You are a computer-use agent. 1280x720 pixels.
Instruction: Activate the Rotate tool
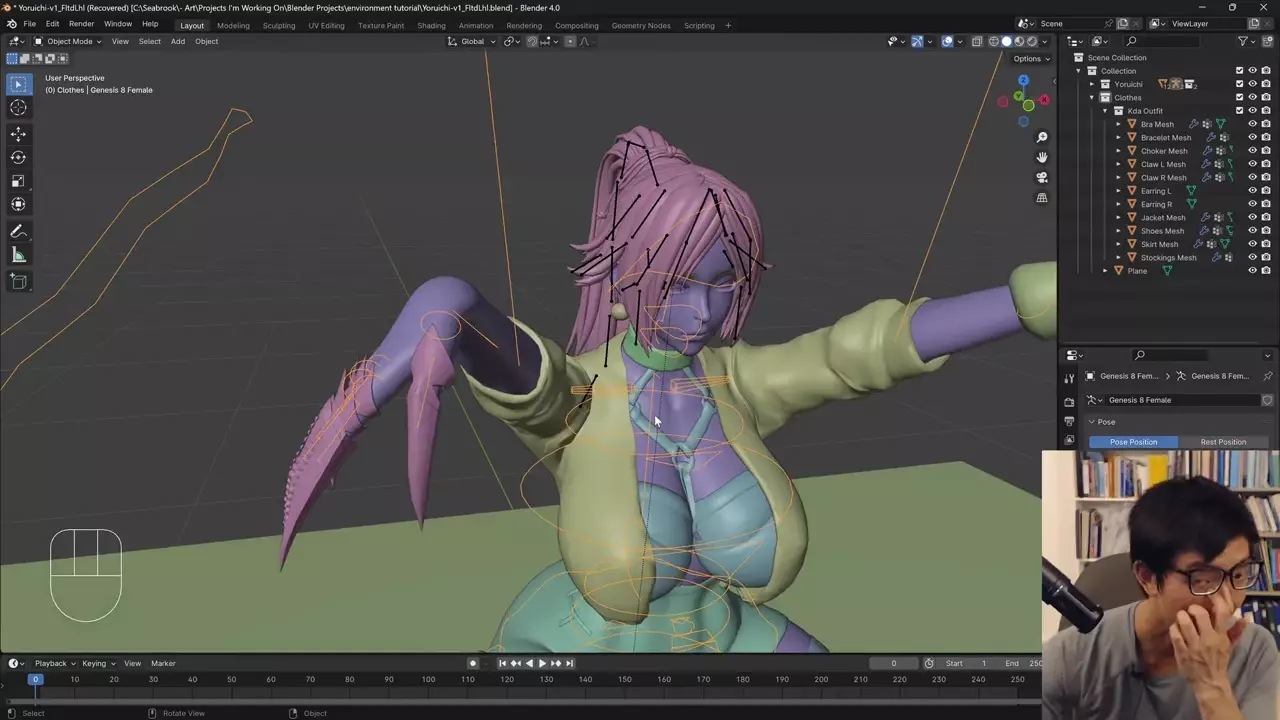click(x=18, y=157)
